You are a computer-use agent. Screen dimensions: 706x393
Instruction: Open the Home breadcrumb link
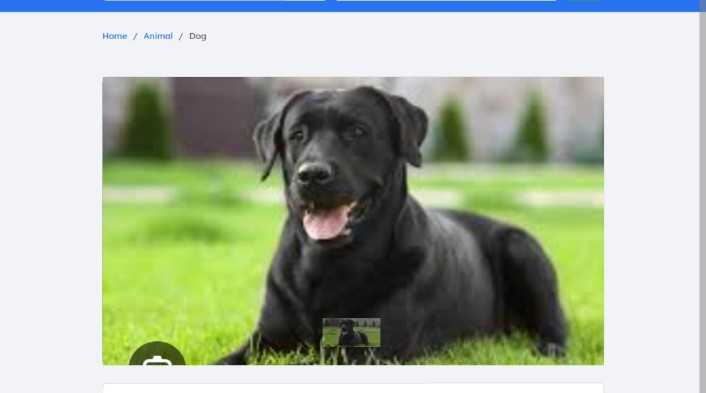[114, 36]
